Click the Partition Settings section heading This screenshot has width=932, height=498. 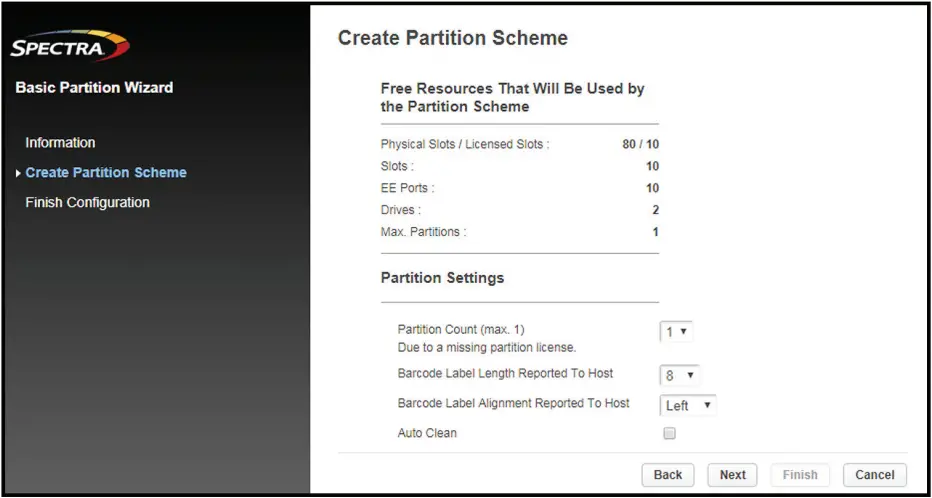click(x=442, y=278)
